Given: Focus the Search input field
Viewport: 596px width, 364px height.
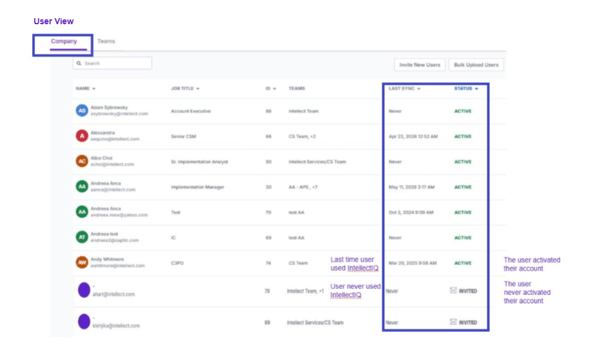Looking at the screenshot, I should pos(113,63).
